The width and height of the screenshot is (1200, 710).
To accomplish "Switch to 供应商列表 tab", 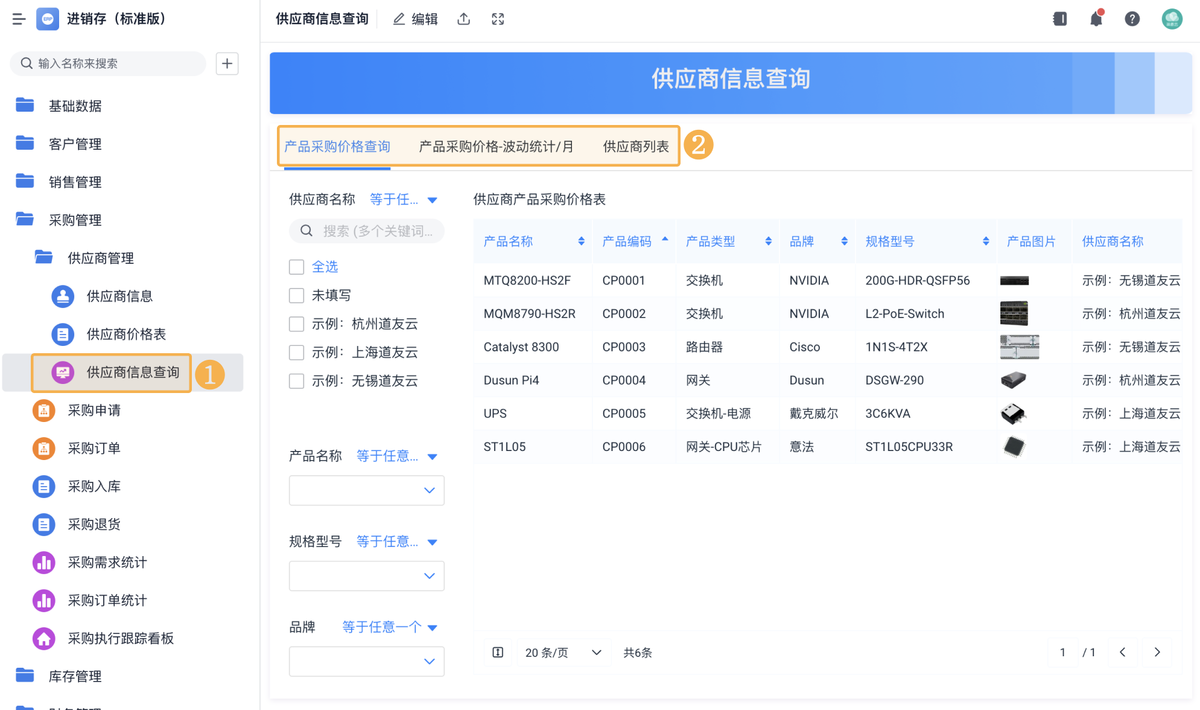I will coord(636,146).
